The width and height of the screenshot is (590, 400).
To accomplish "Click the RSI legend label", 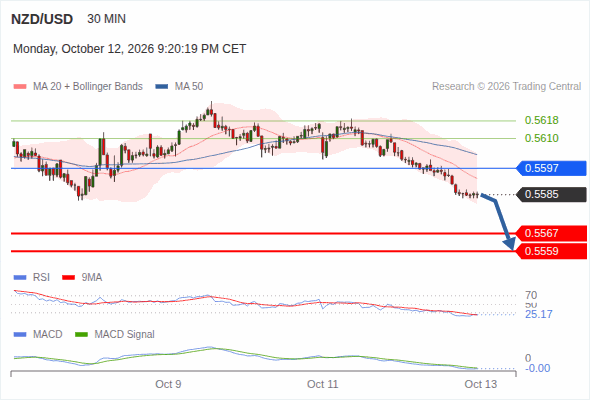I will click(41, 278).
